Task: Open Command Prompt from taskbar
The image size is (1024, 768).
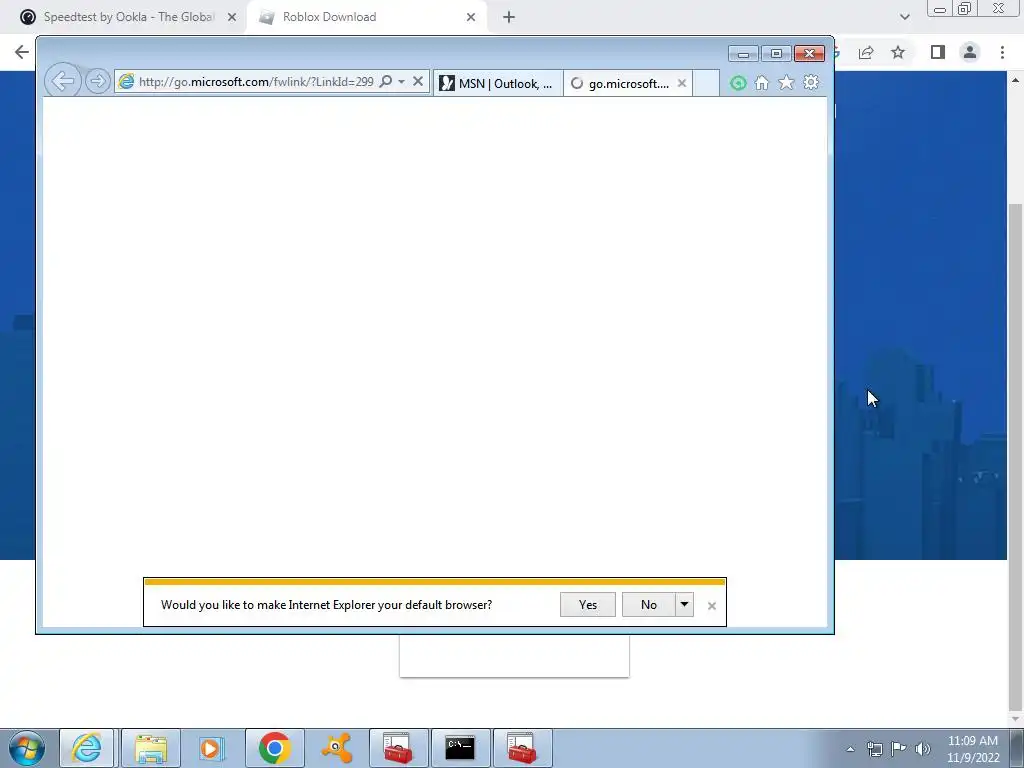Action: [460, 748]
